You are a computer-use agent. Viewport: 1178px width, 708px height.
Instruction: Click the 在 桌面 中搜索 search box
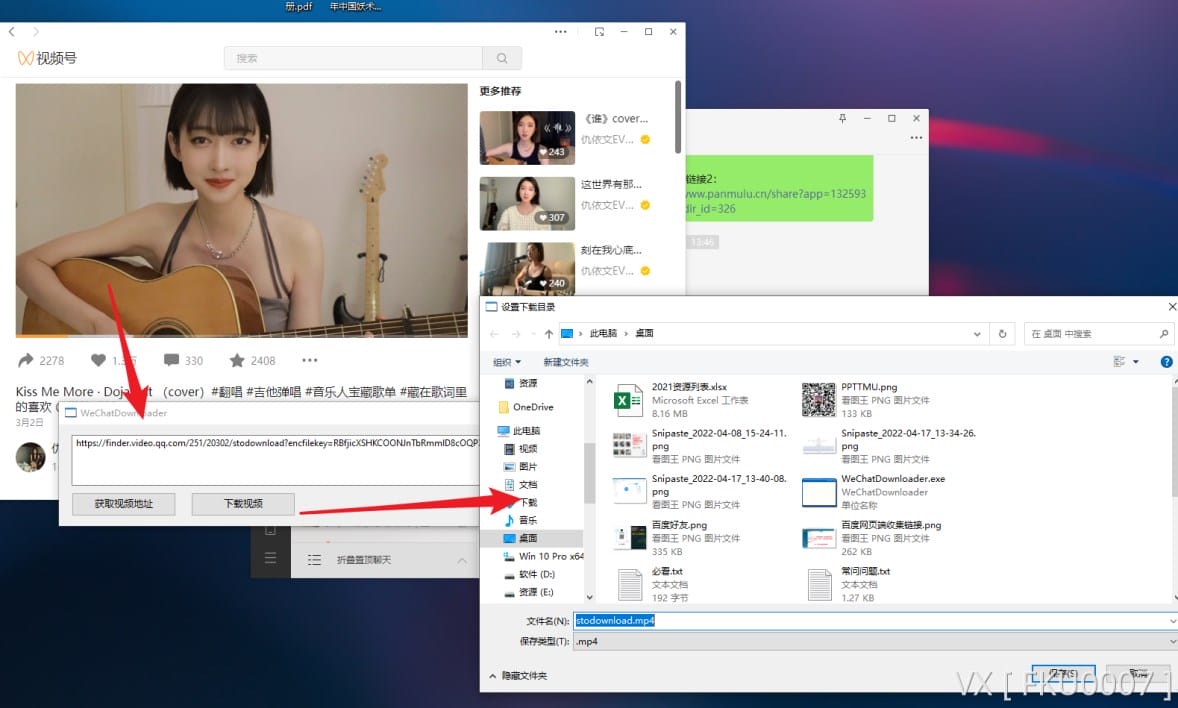(x=1098, y=334)
